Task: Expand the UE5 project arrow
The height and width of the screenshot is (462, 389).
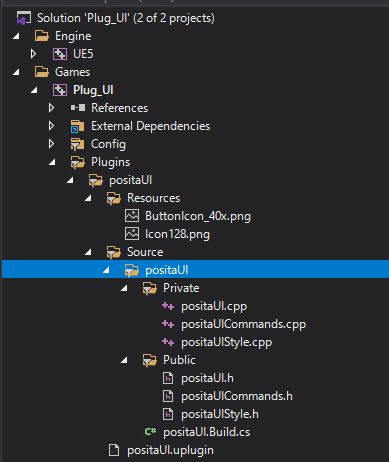Action: click(x=33, y=54)
